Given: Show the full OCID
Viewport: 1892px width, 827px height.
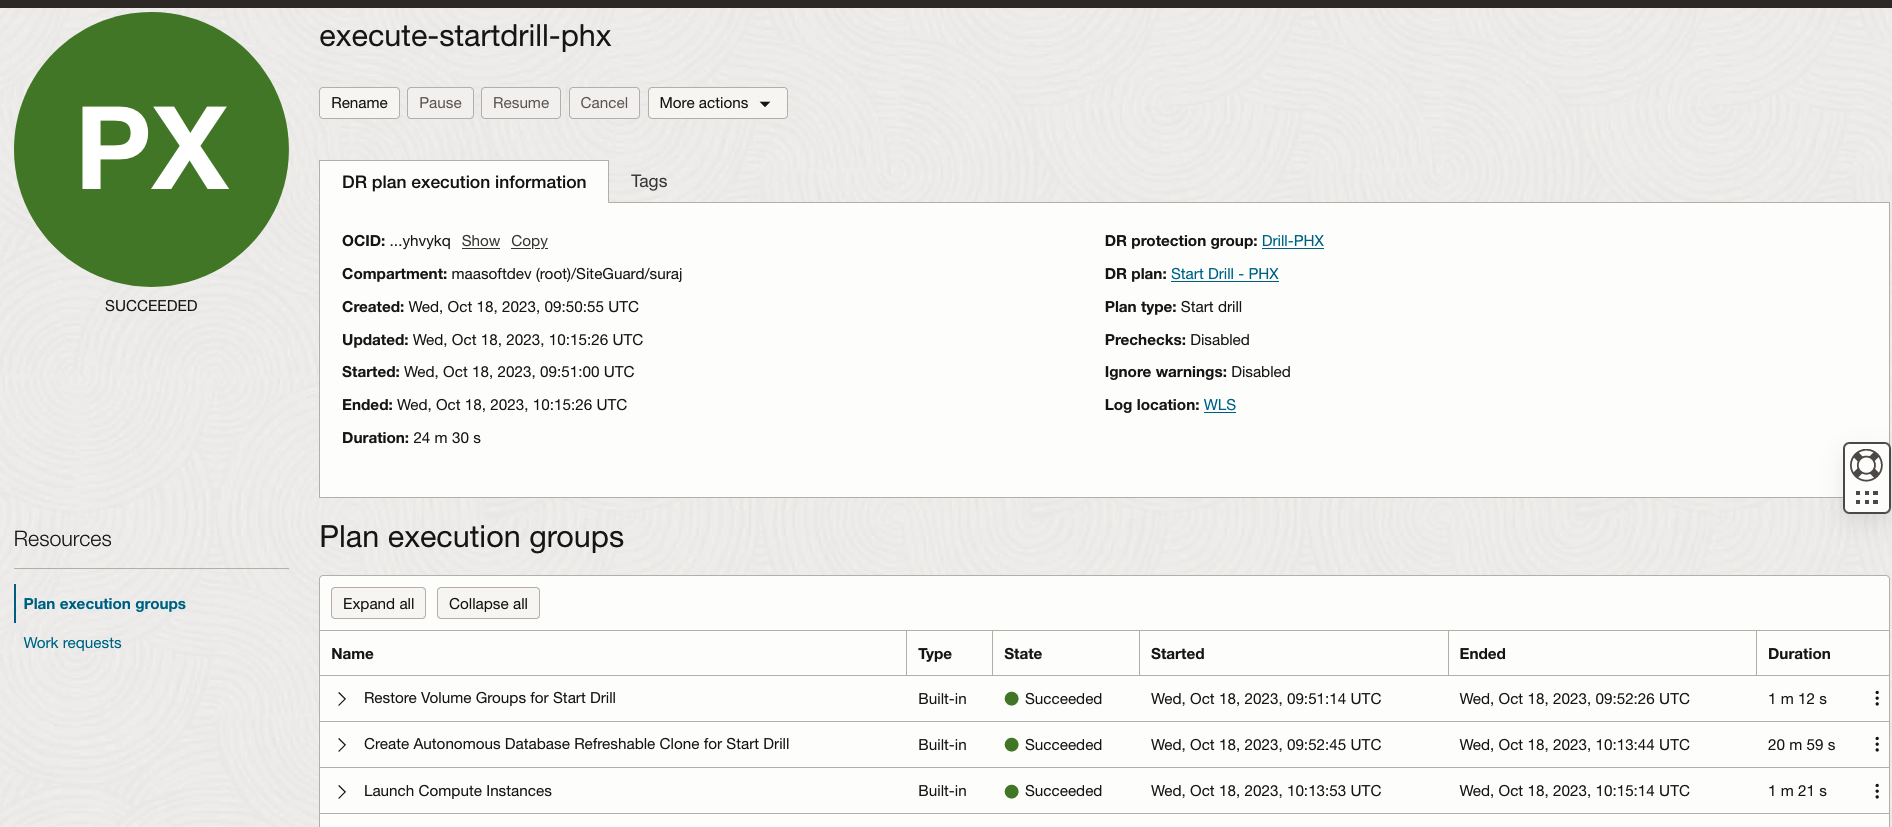Looking at the screenshot, I should tap(480, 241).
